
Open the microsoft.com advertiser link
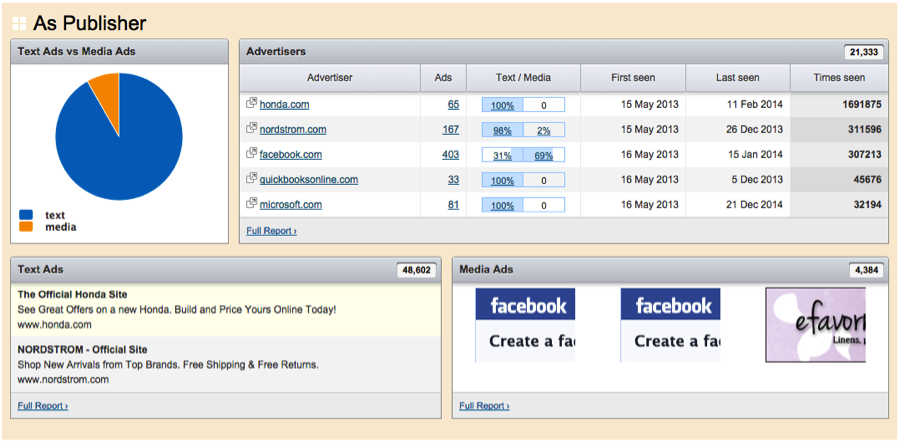click(291, 205)
